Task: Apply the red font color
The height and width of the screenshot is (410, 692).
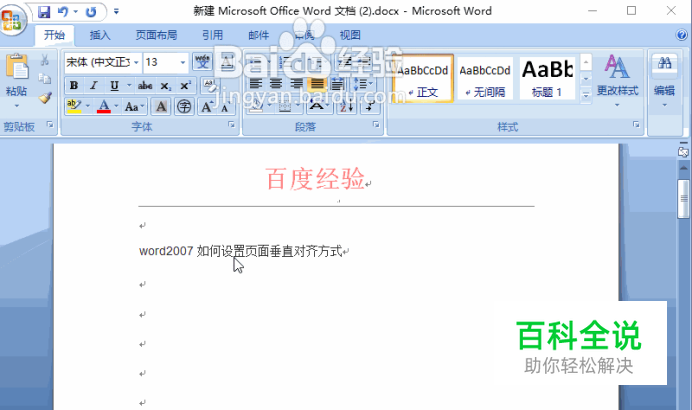Action: pyautogui.click(x=104, y=106)
